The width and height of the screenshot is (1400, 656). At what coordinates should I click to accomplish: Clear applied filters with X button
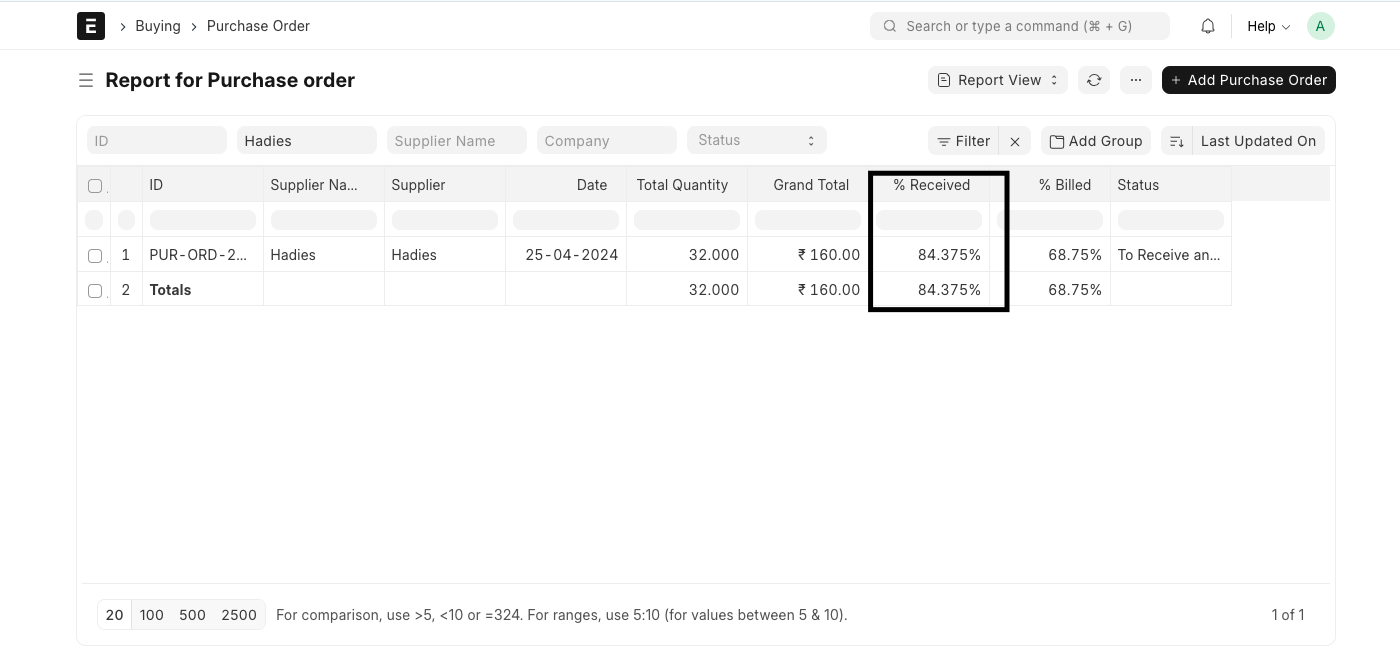(x=1015, y=141)
